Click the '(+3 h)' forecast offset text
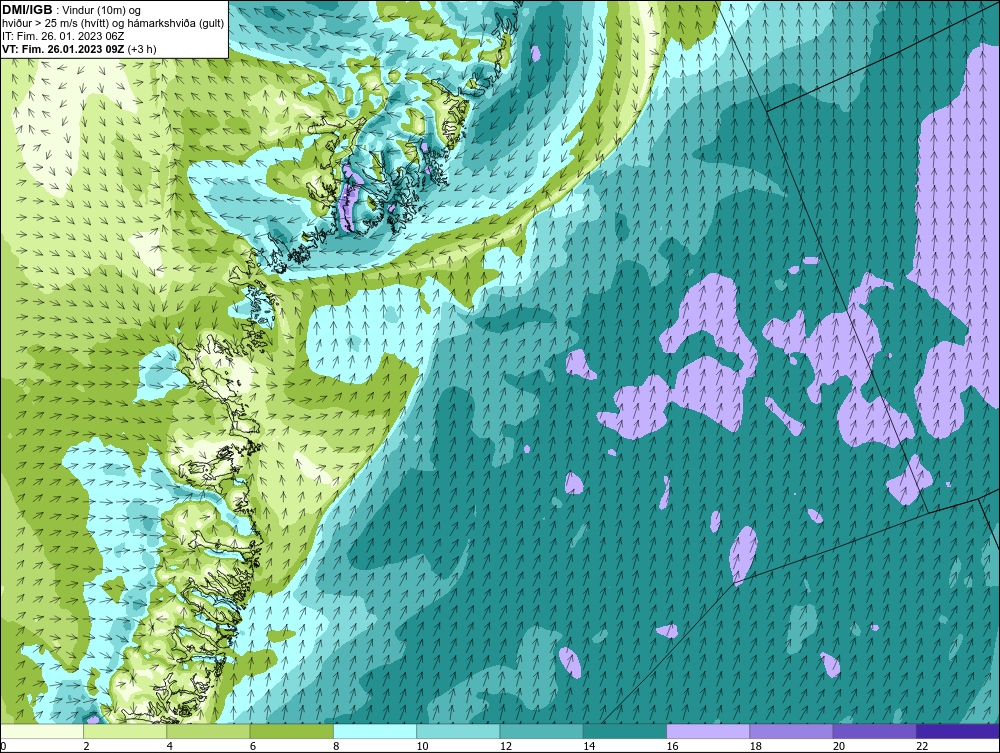The width and height of the screenshot is (1000, 753). click(x=142, y=48)
